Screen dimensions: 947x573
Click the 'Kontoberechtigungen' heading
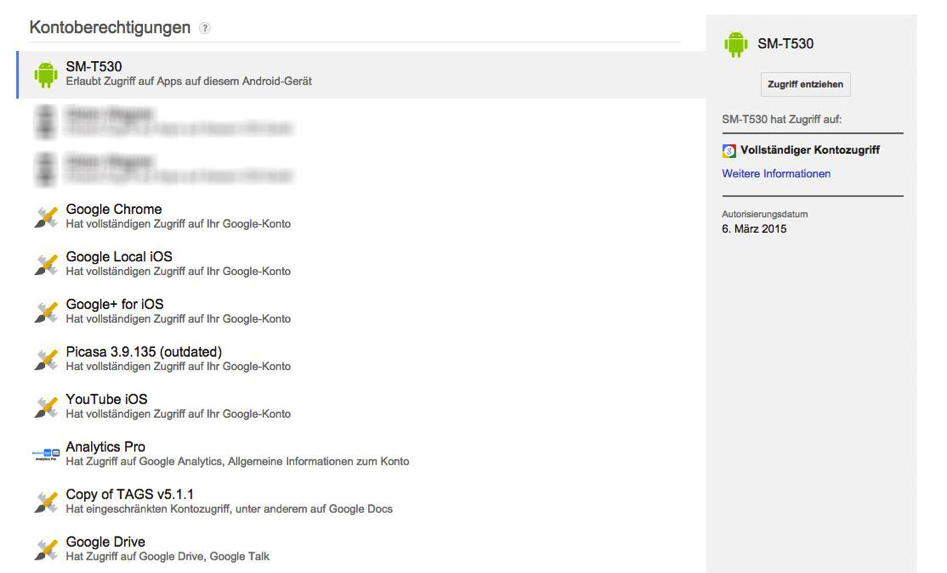tap(110, 28)
